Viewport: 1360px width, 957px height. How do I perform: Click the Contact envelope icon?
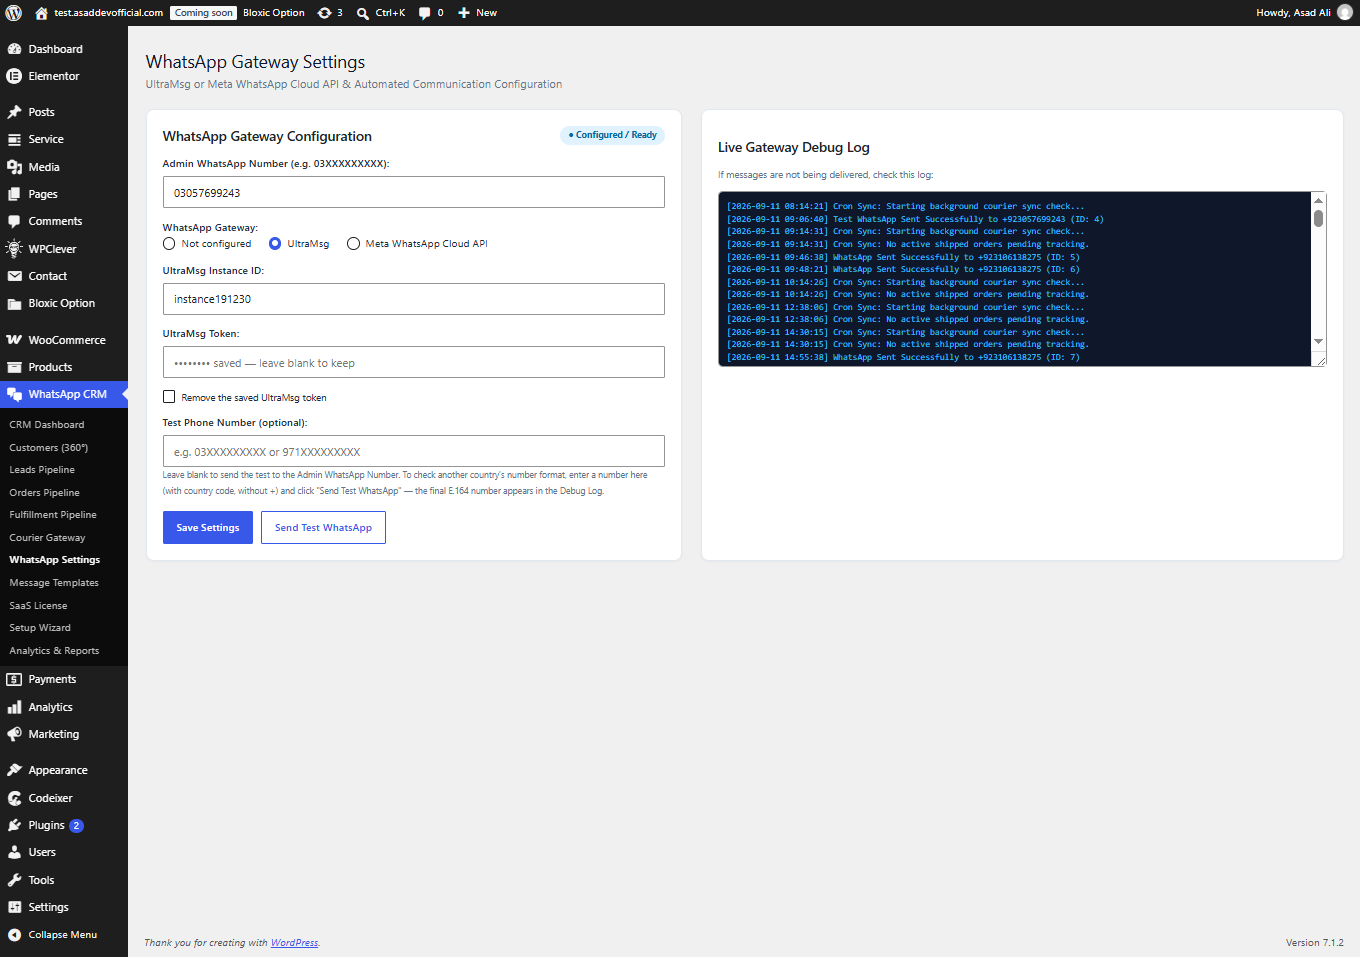14,276
